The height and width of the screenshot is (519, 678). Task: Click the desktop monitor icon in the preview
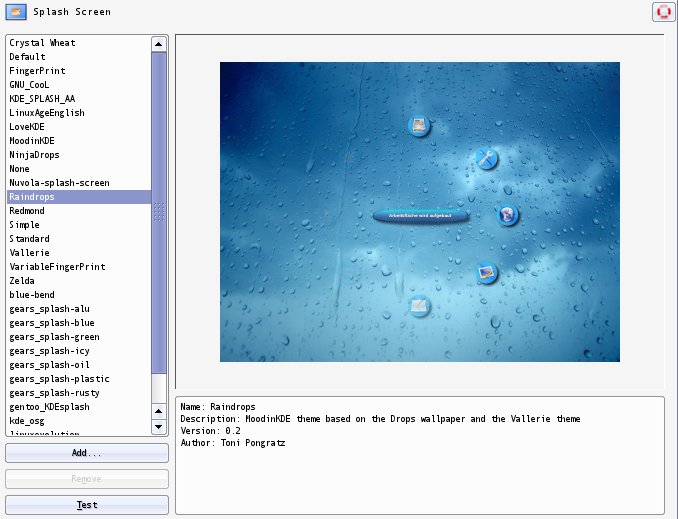coord(487,272)
